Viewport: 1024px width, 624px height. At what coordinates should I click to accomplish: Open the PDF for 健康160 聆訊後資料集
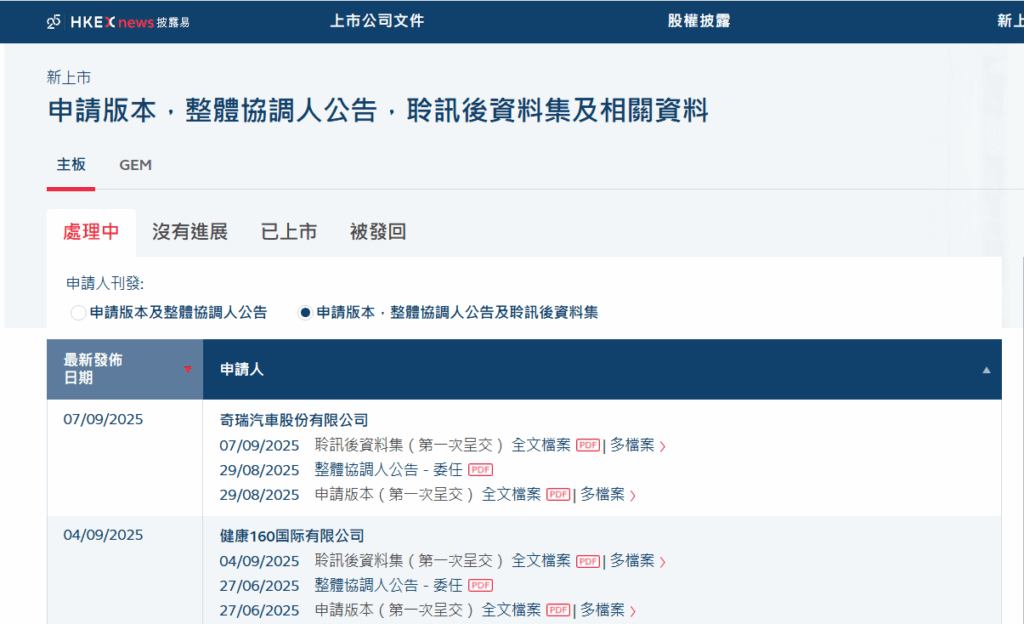click(x=589, y=560)
